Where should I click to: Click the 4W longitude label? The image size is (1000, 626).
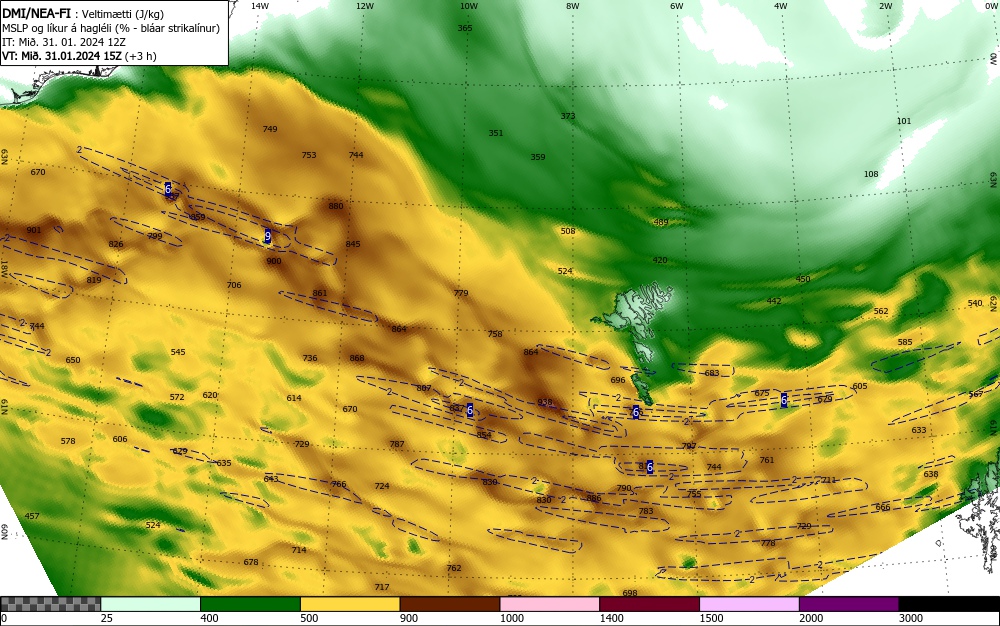(x=781, y=6)
